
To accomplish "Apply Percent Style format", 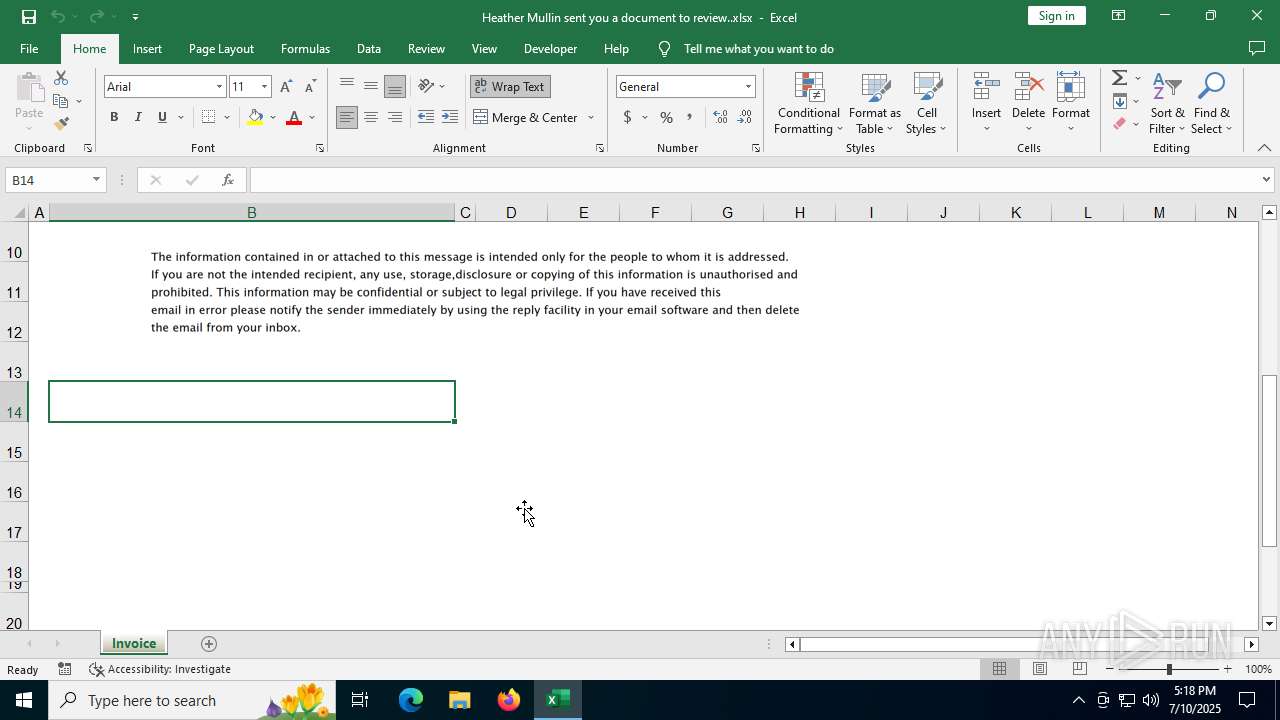I will tap(666, 118).
